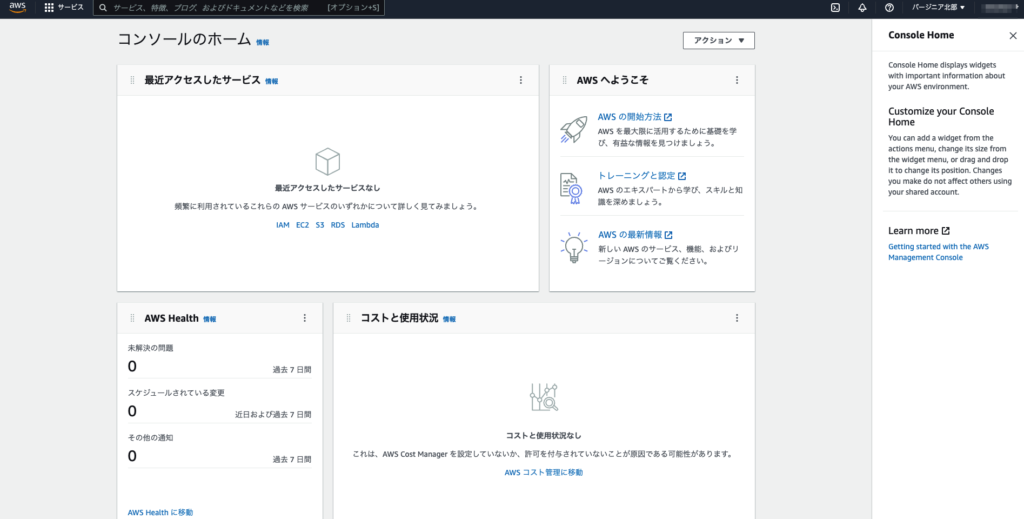Open the notifications bell
This screenshot has width=1024, height=519.
pos(862,7)
